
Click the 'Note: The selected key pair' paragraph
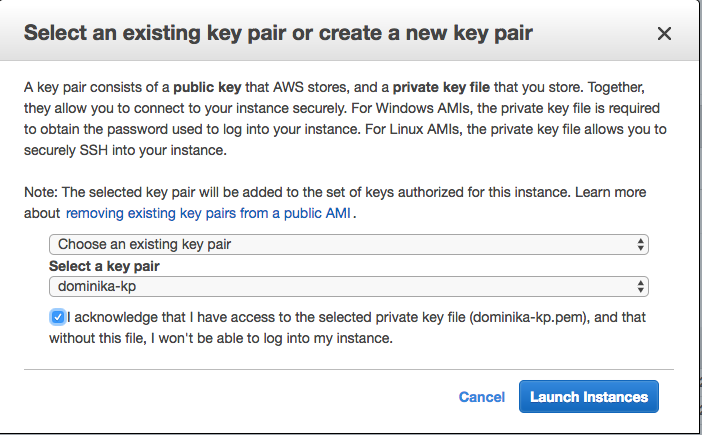click(x=300, y=191)
